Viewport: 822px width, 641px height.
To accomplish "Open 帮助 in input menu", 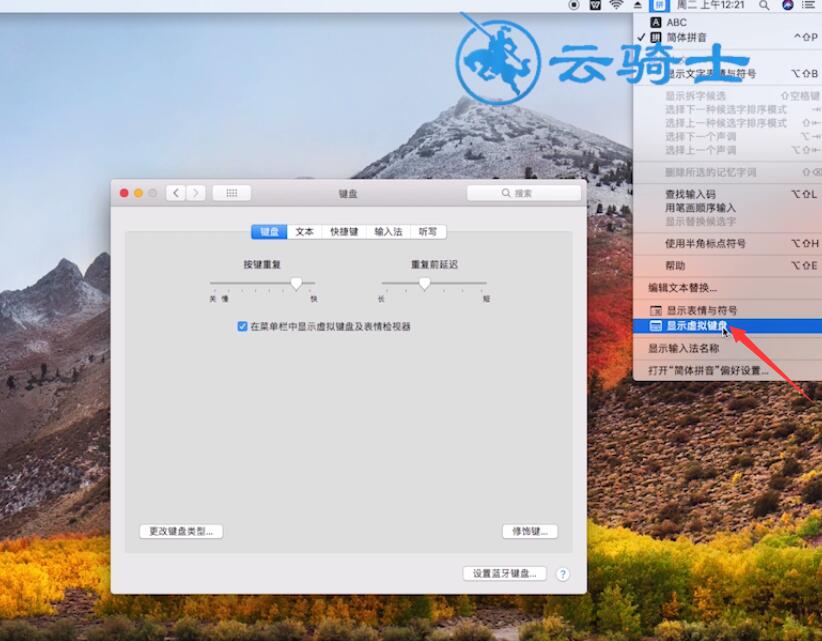I will (728, 266).
